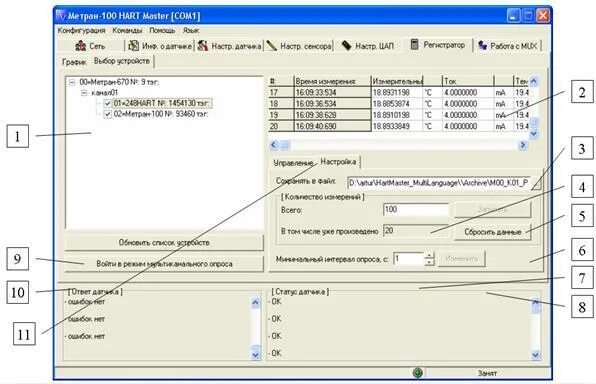Click the Занят status bar text
Viewport: 596px width, 384px height.
click(x=487, y=373)
